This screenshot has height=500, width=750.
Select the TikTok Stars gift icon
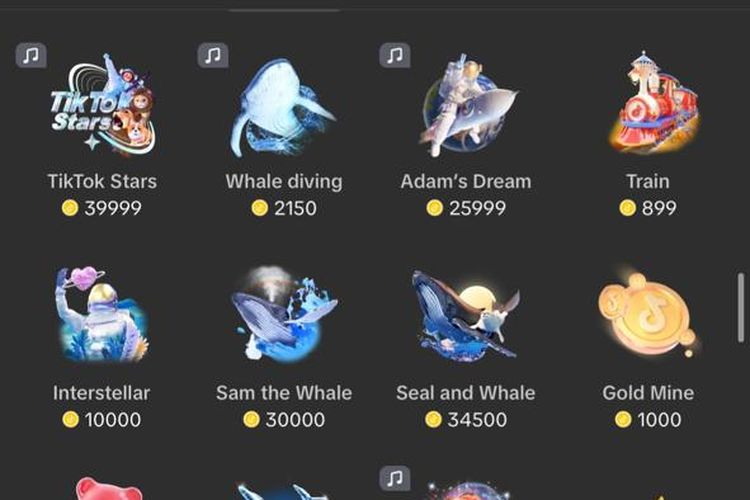click(103, 105)
